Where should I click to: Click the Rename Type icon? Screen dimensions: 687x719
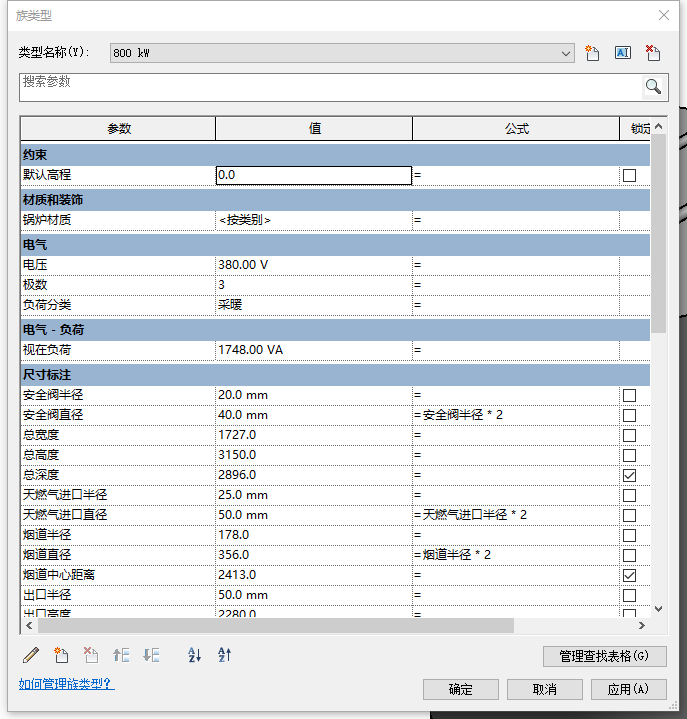coord(622,53)
